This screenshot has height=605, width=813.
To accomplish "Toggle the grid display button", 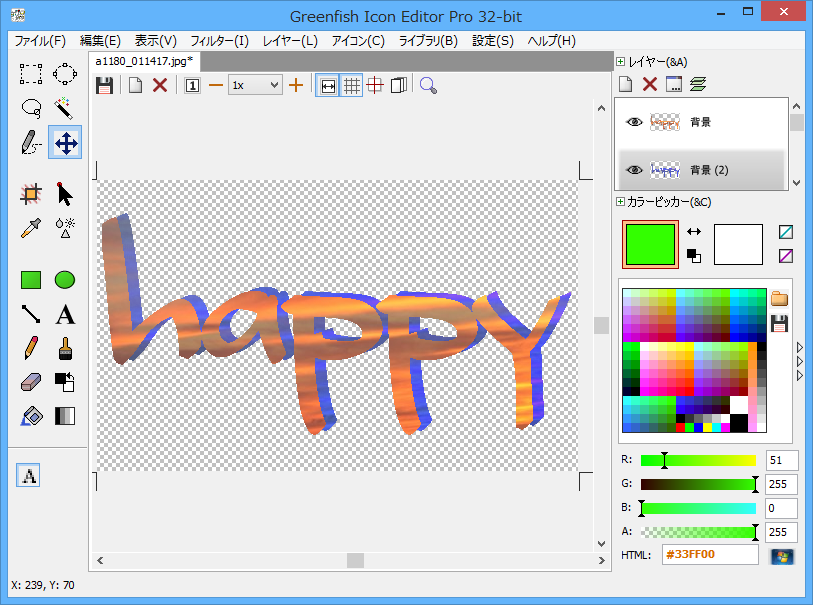I will (x=351, y=85).
